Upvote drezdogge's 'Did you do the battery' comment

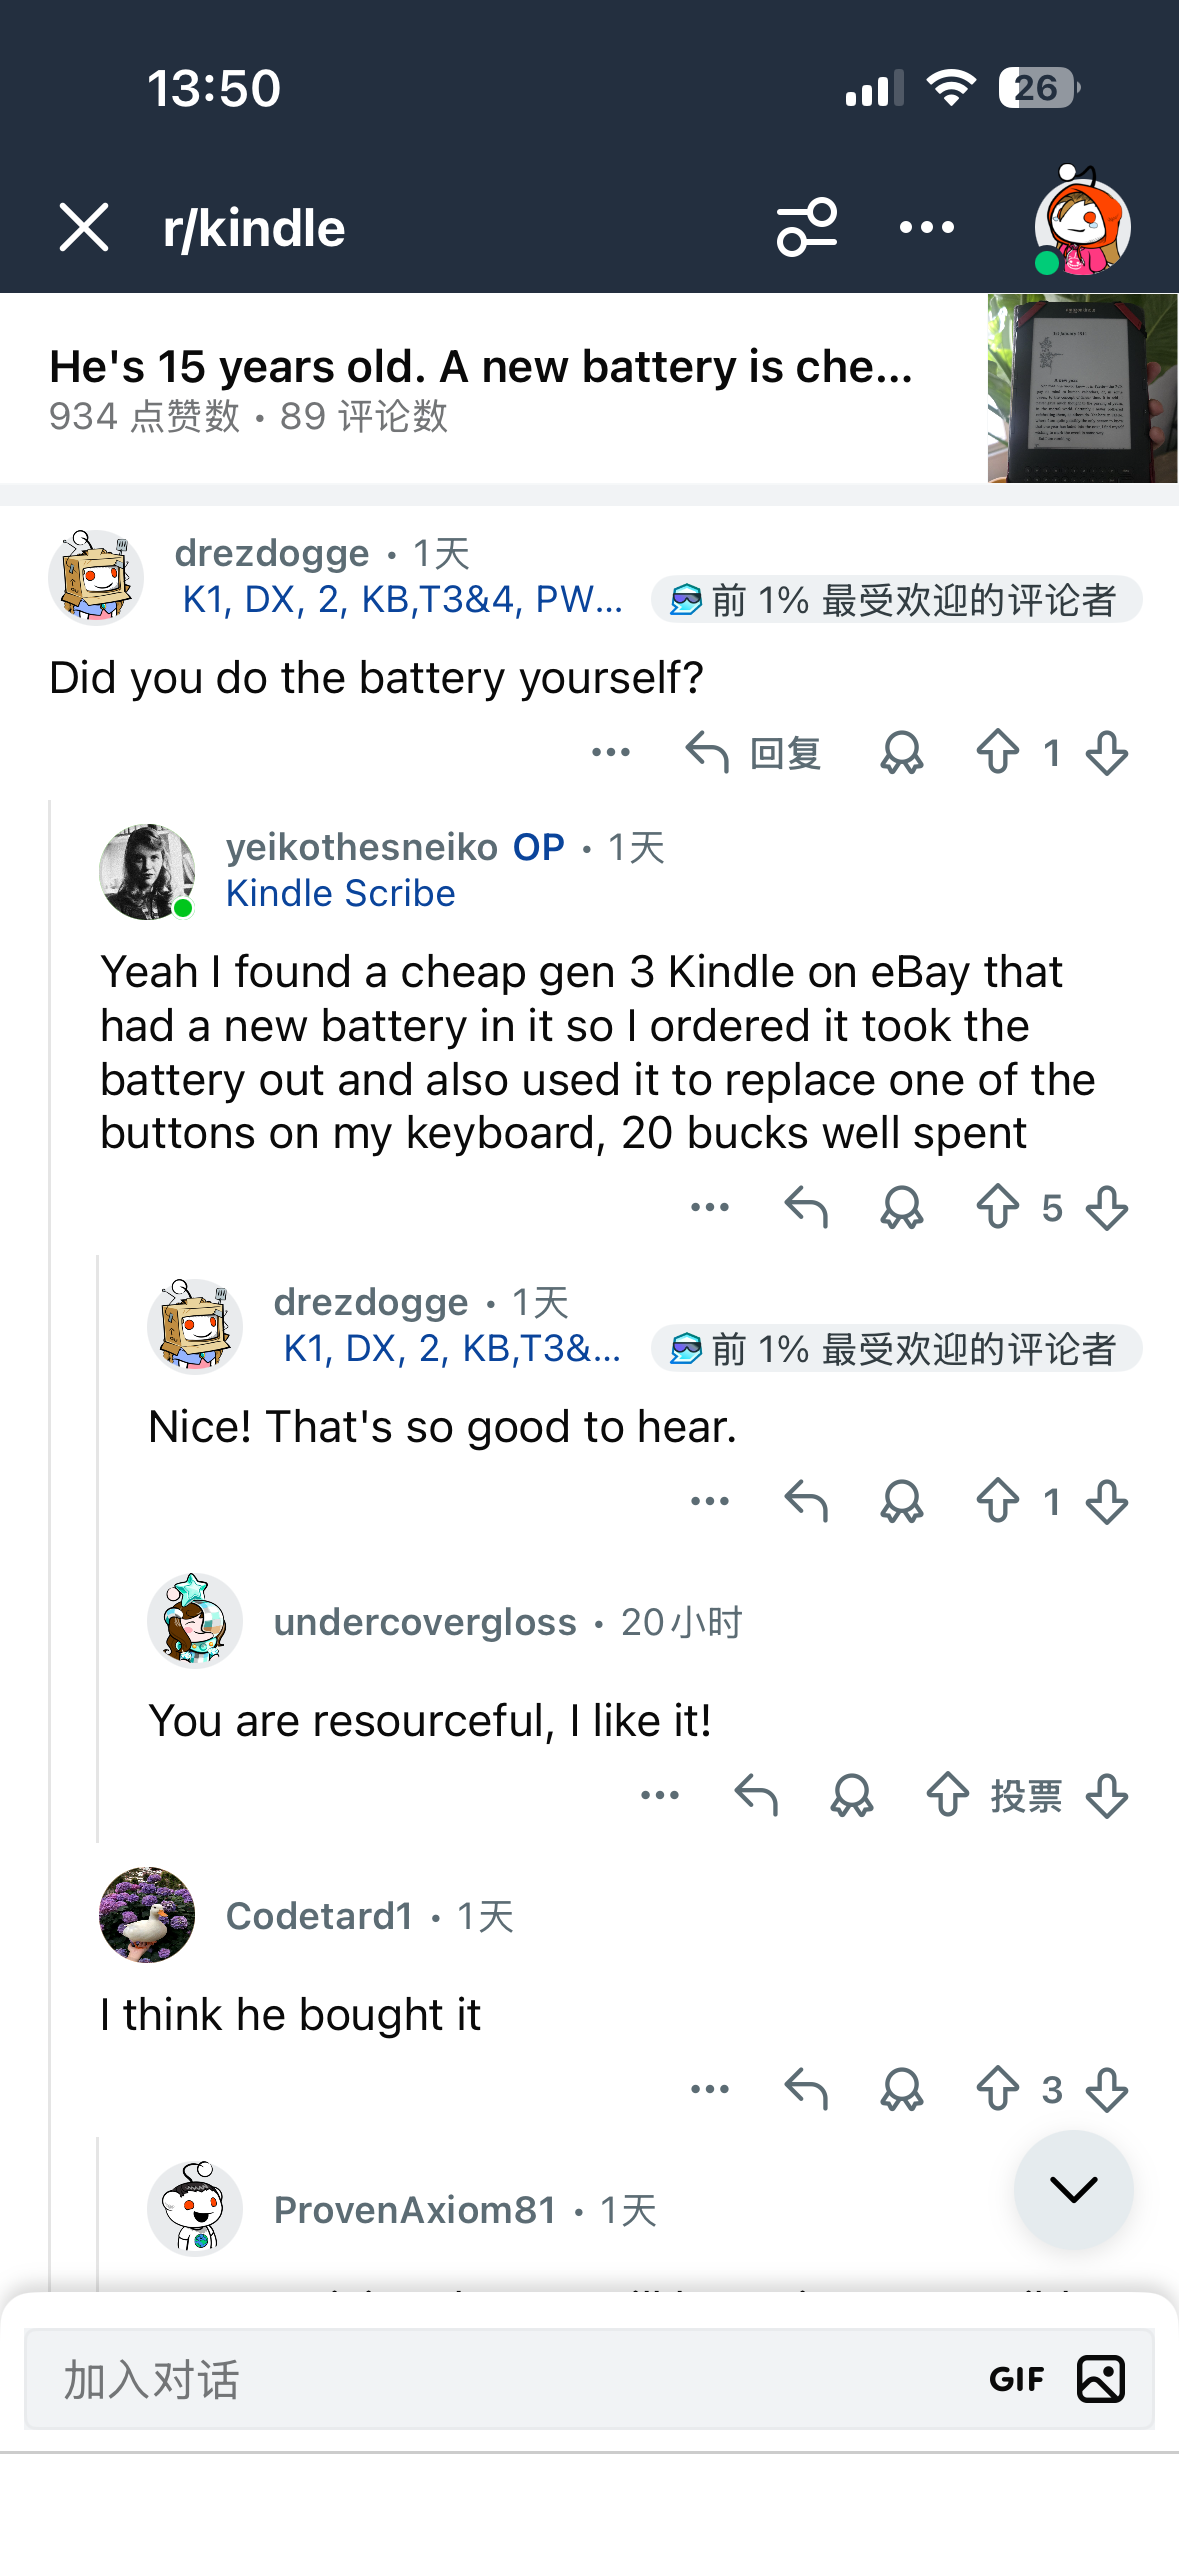[998, 753]
